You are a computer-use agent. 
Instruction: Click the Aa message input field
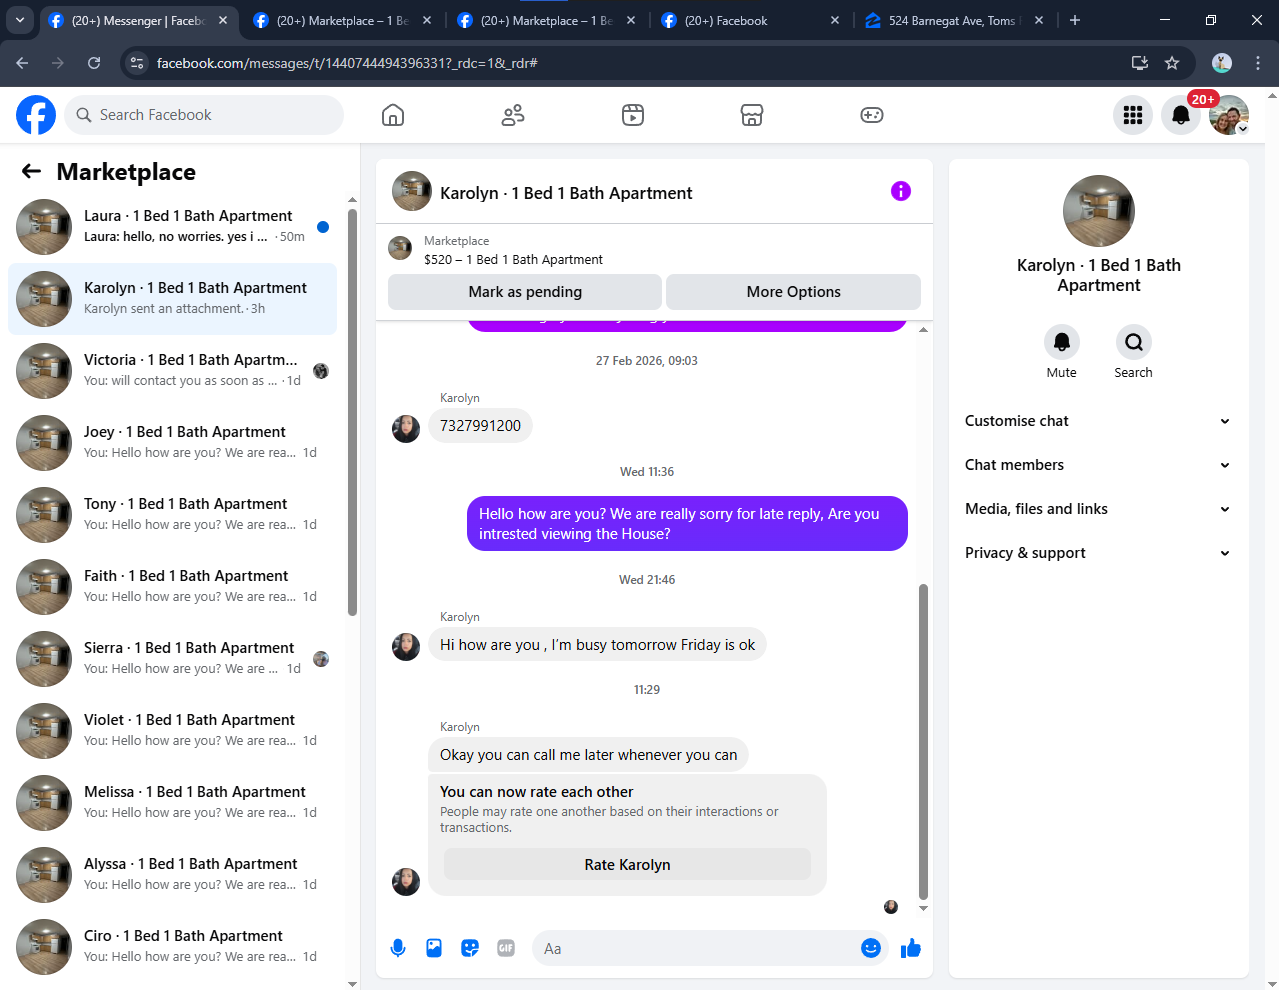pyautogui.click(x=695, y=948)
